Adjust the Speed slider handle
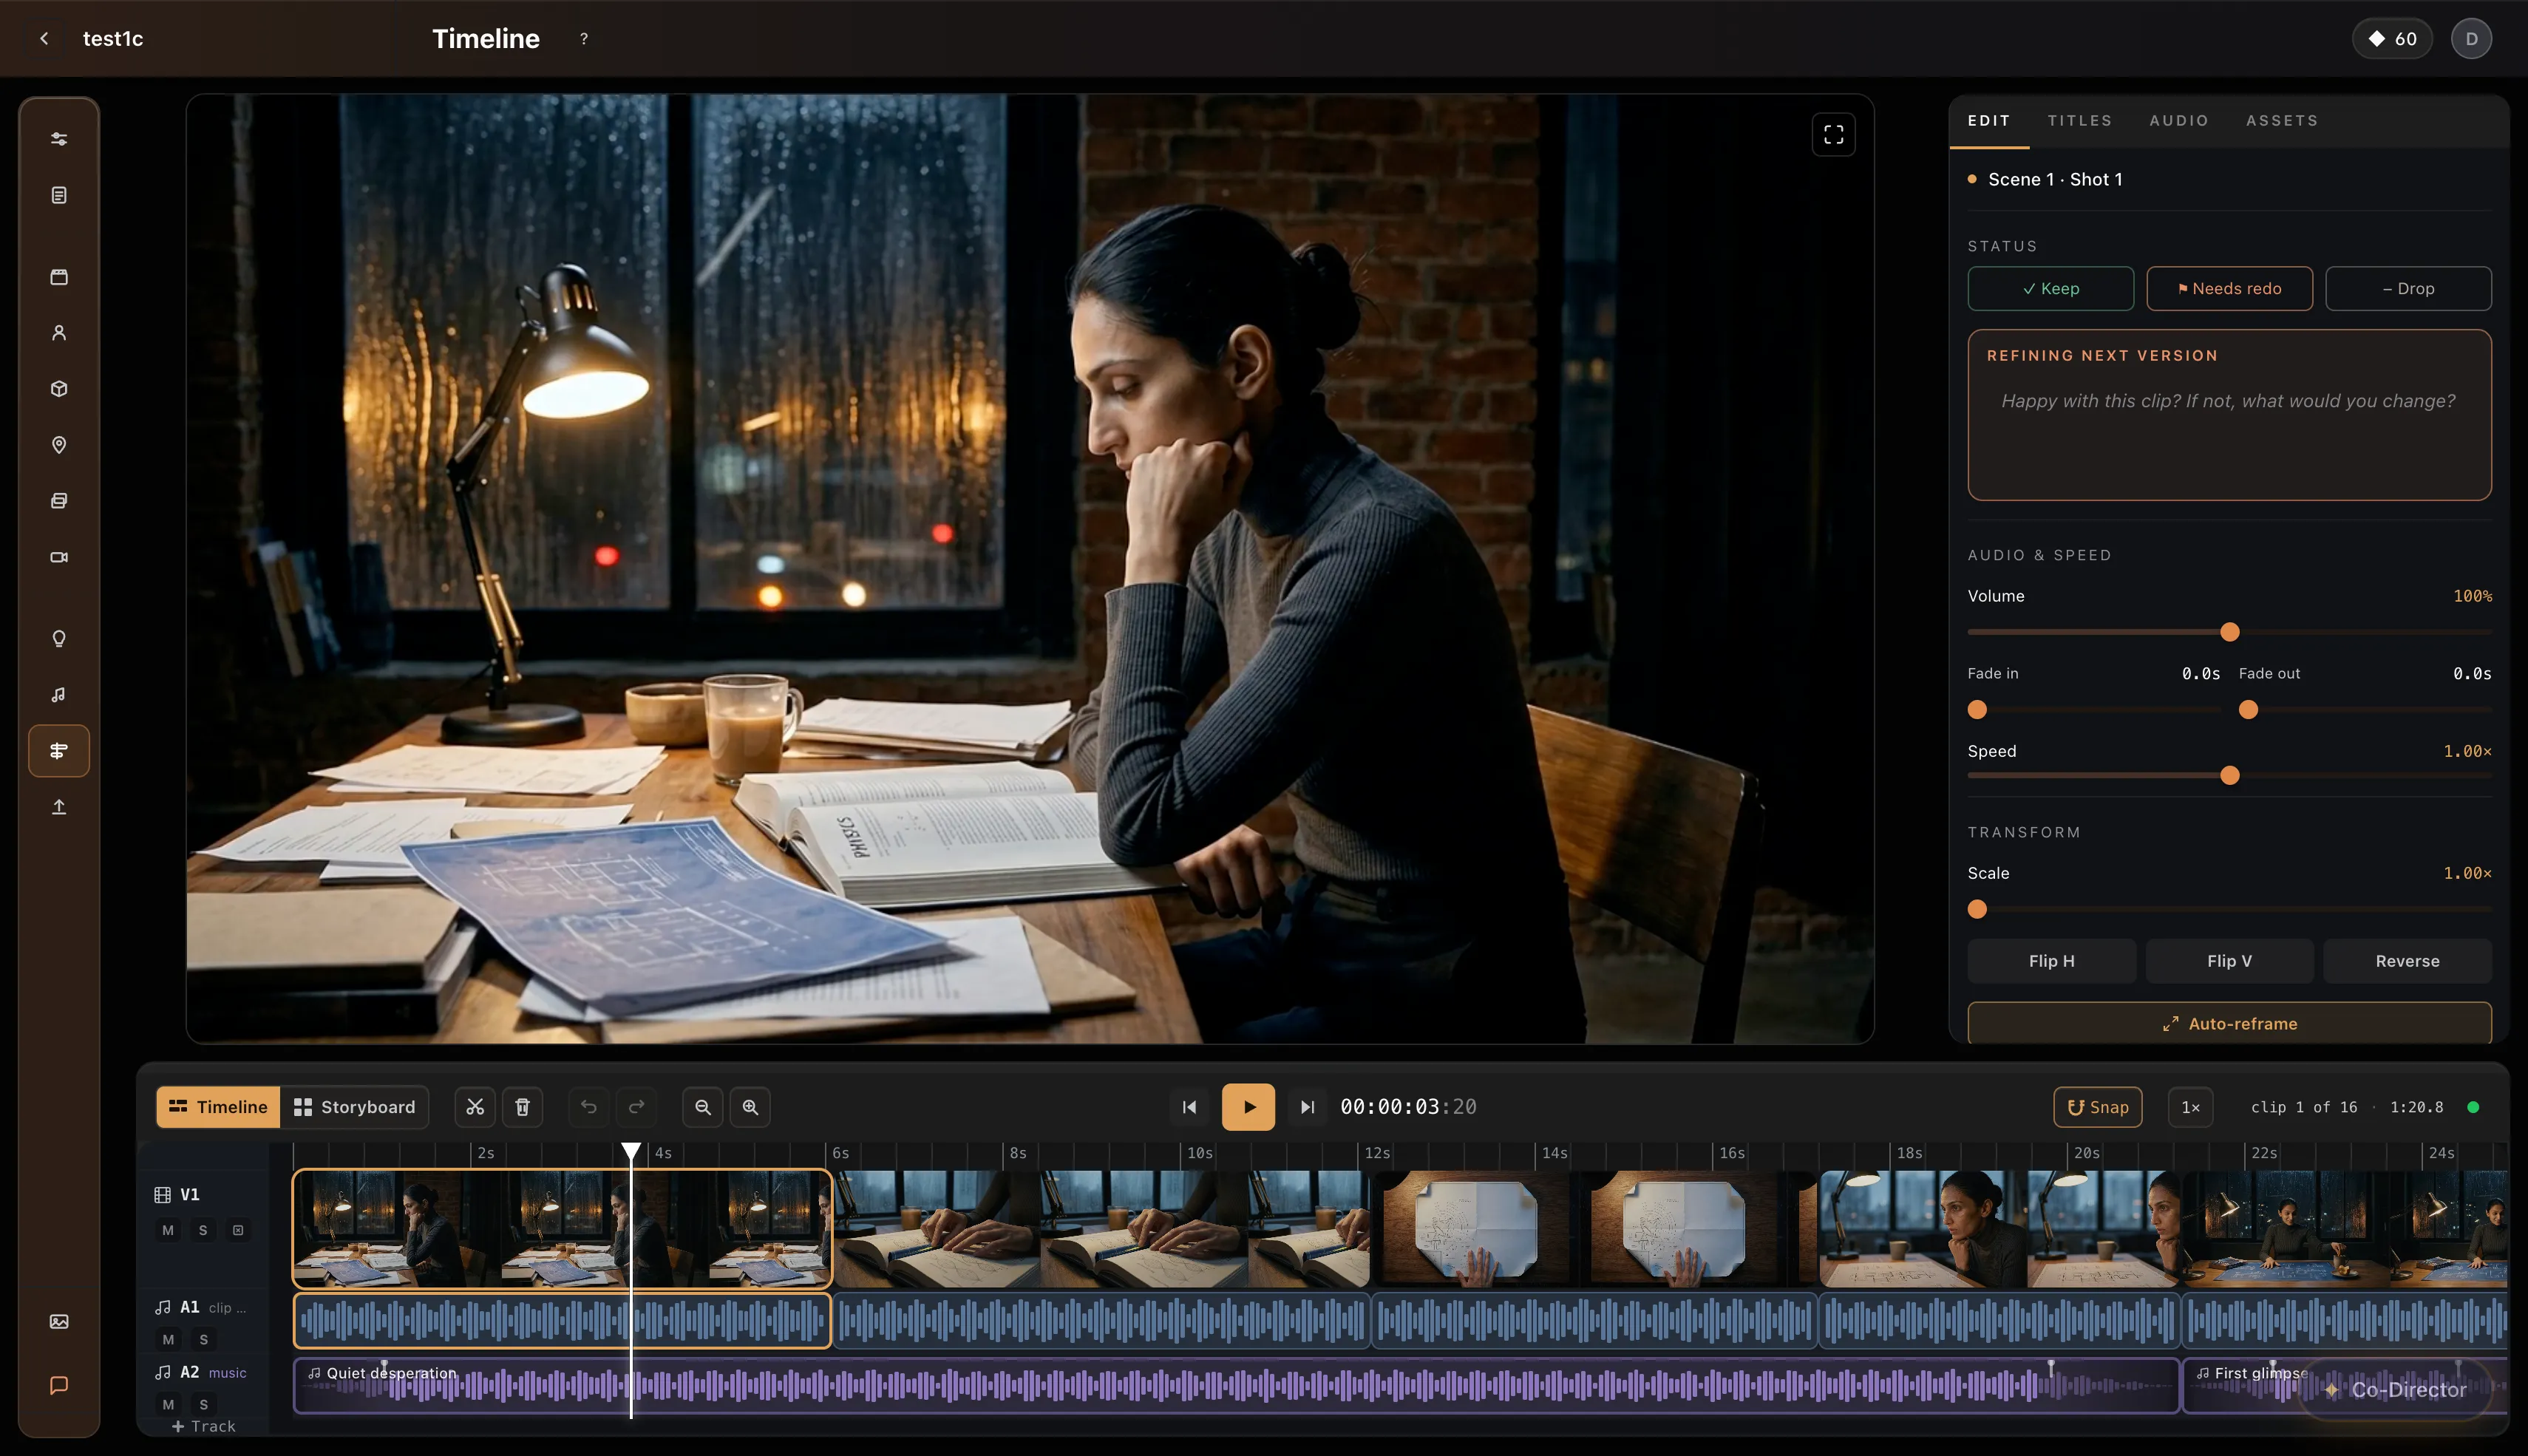The height and width of the screenshot is (1456, 2528). [2229, 776]
